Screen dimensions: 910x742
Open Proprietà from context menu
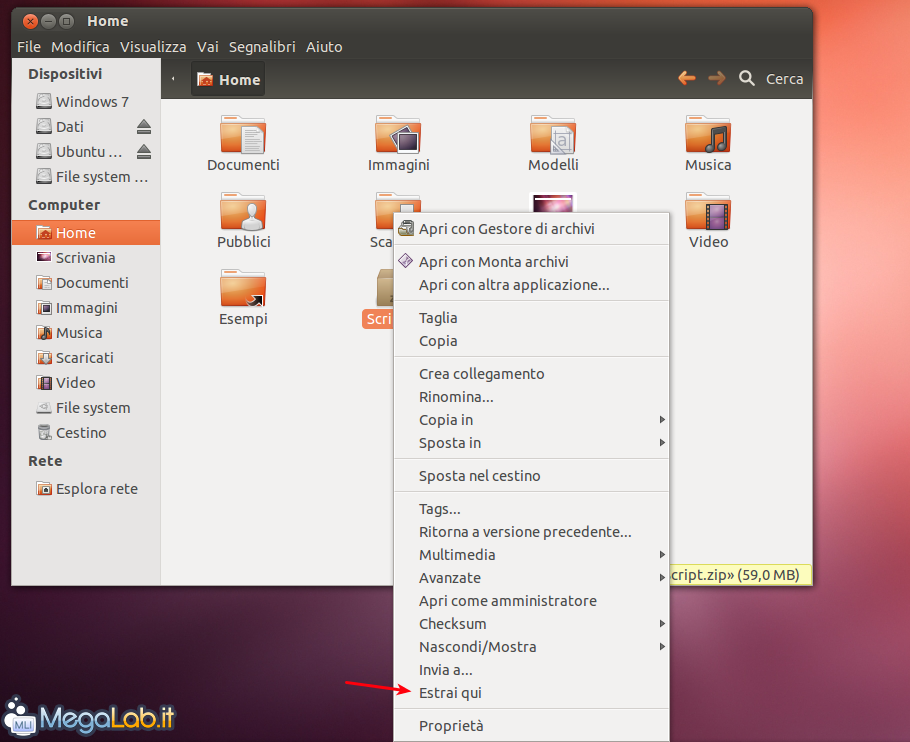pos(532,726)
